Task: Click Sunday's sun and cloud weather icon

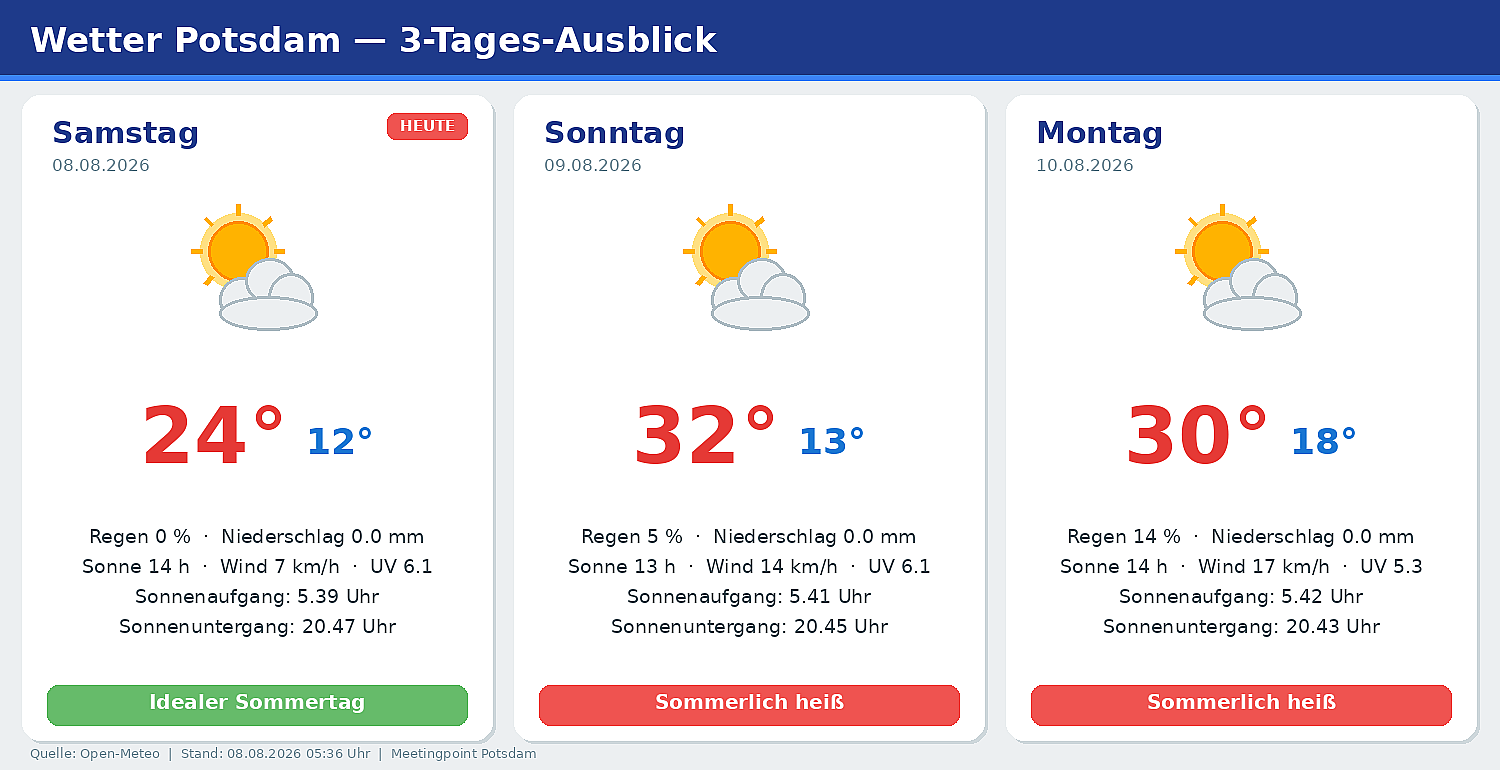Action: pos(747,267)
